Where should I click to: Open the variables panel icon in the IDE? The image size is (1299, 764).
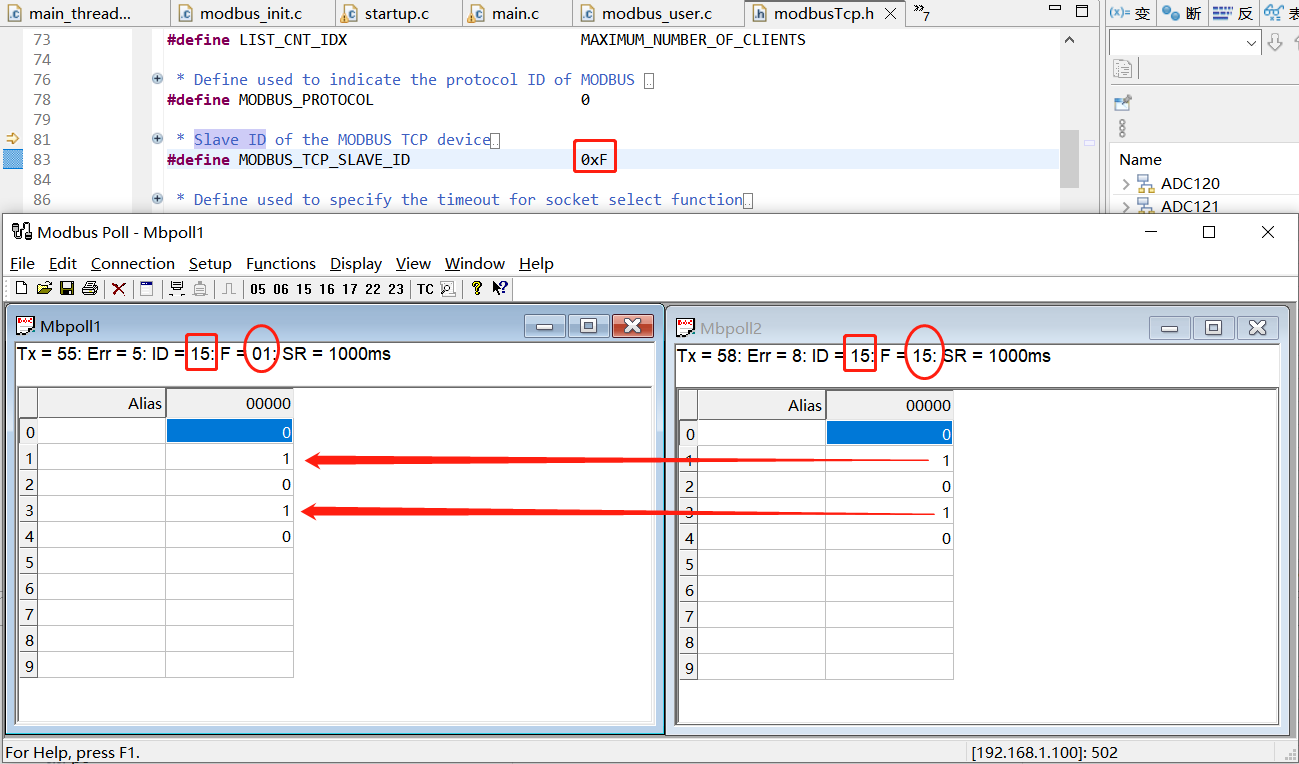(x=1129, y=13)
